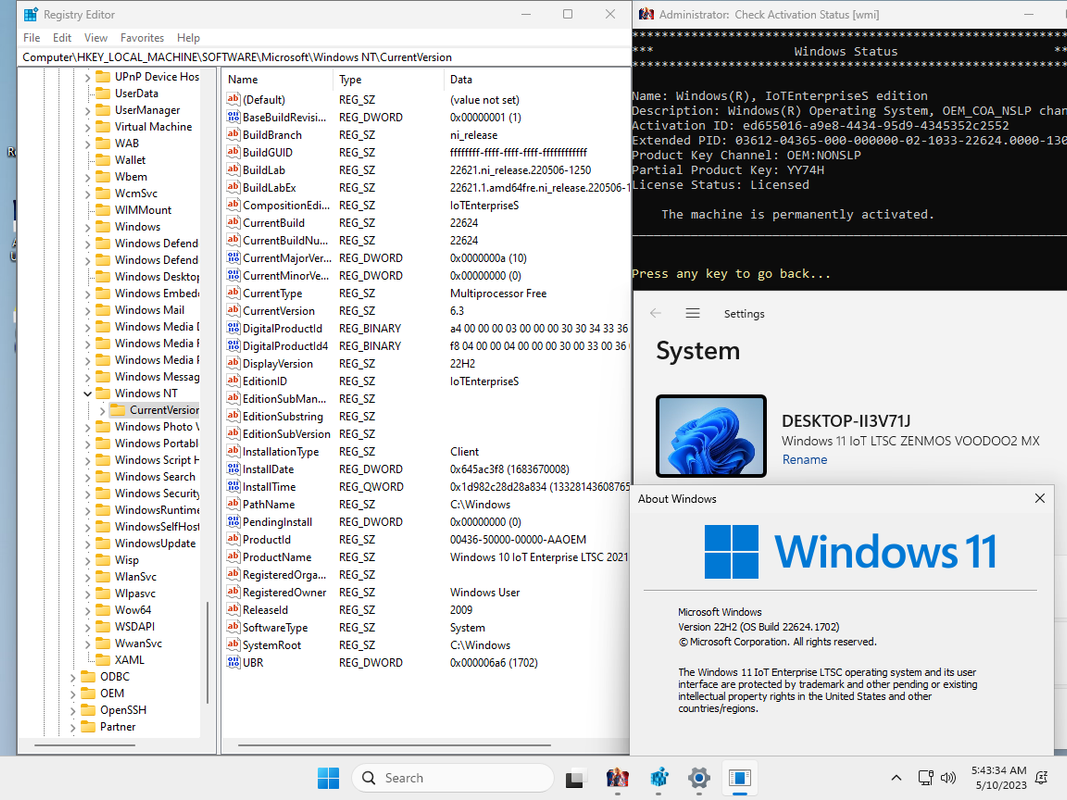Screen dimensions: 1067x800
Task: Click the DisplayVersion string value icon
Action: (233, 364)
